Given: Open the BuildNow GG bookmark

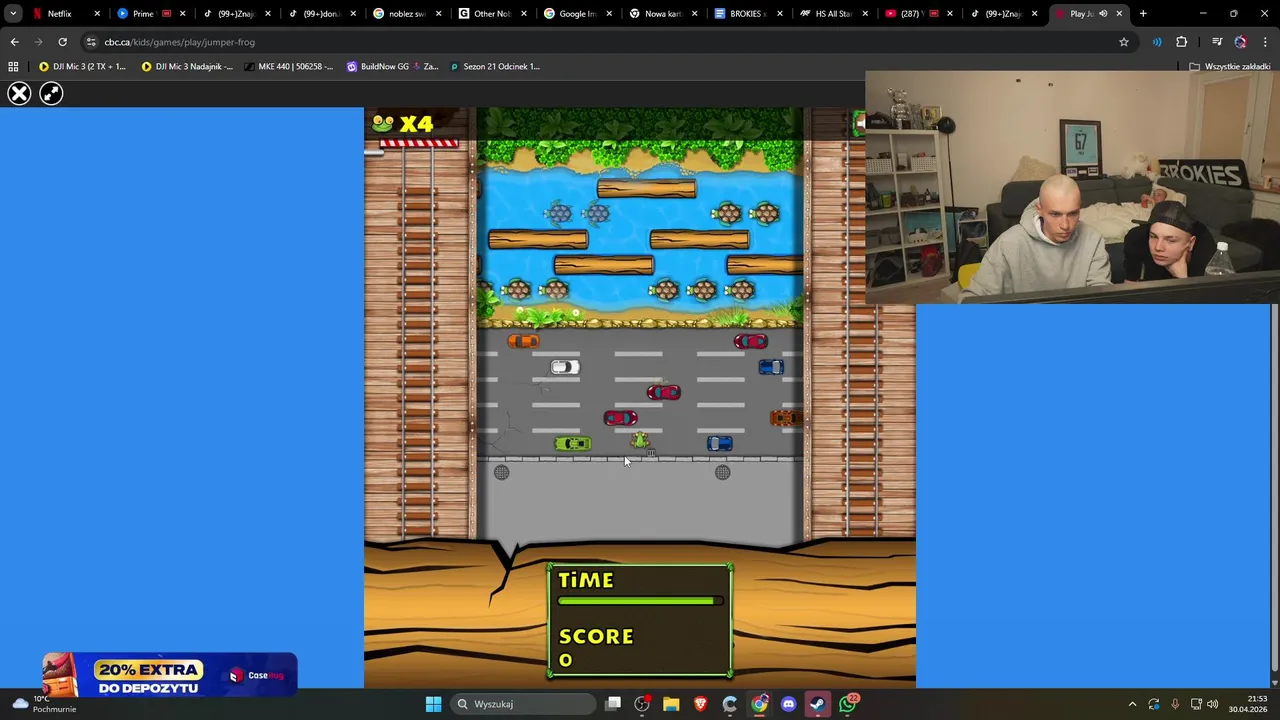Looking at the screenshot, I should (x=392, y=67).
